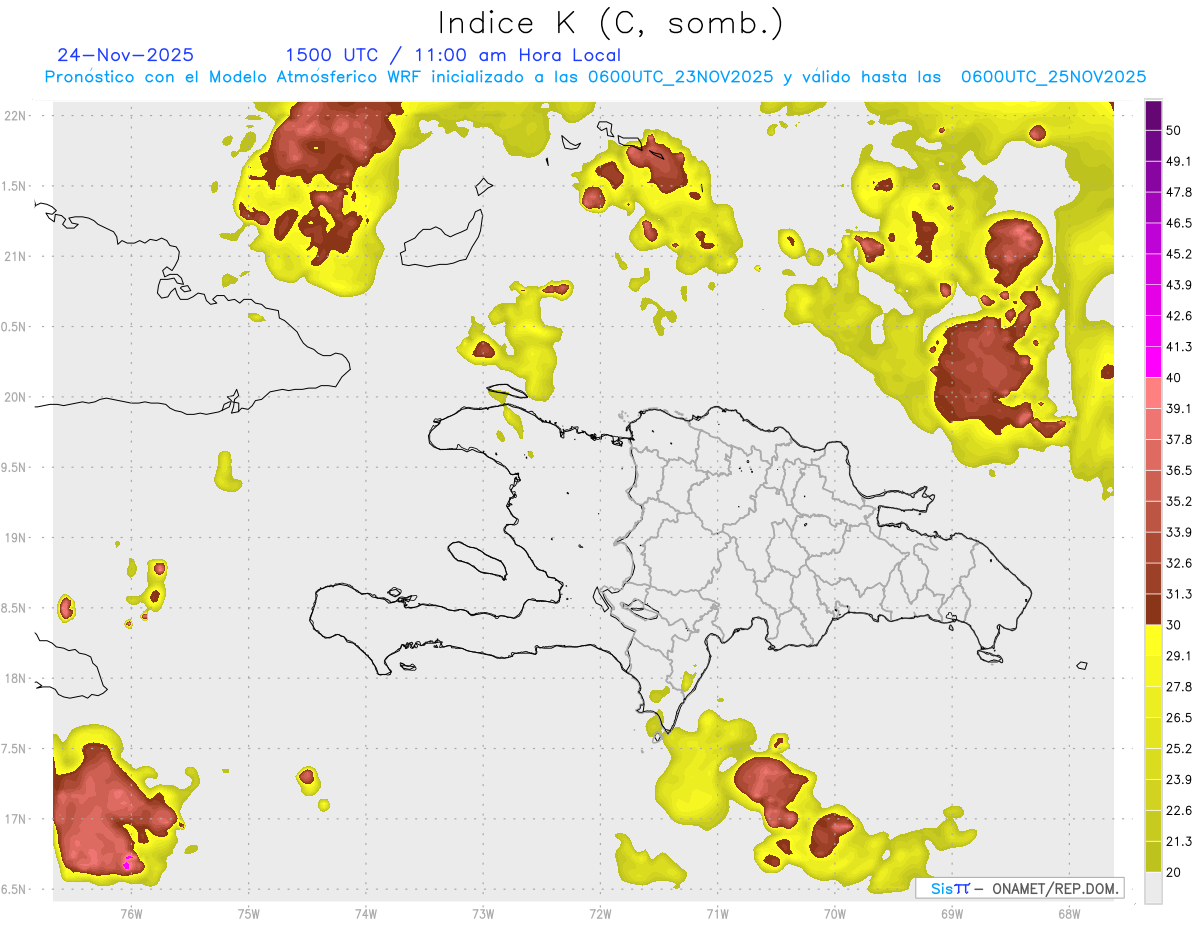The height and width of the screenshot is (927, 1200).
Task: Click the colorbar value '40'
Action: click(x=1174, y=378)
